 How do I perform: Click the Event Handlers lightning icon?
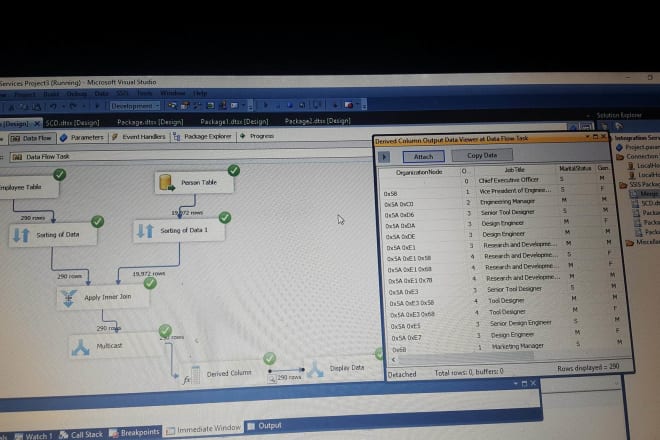tap(115, 137)
